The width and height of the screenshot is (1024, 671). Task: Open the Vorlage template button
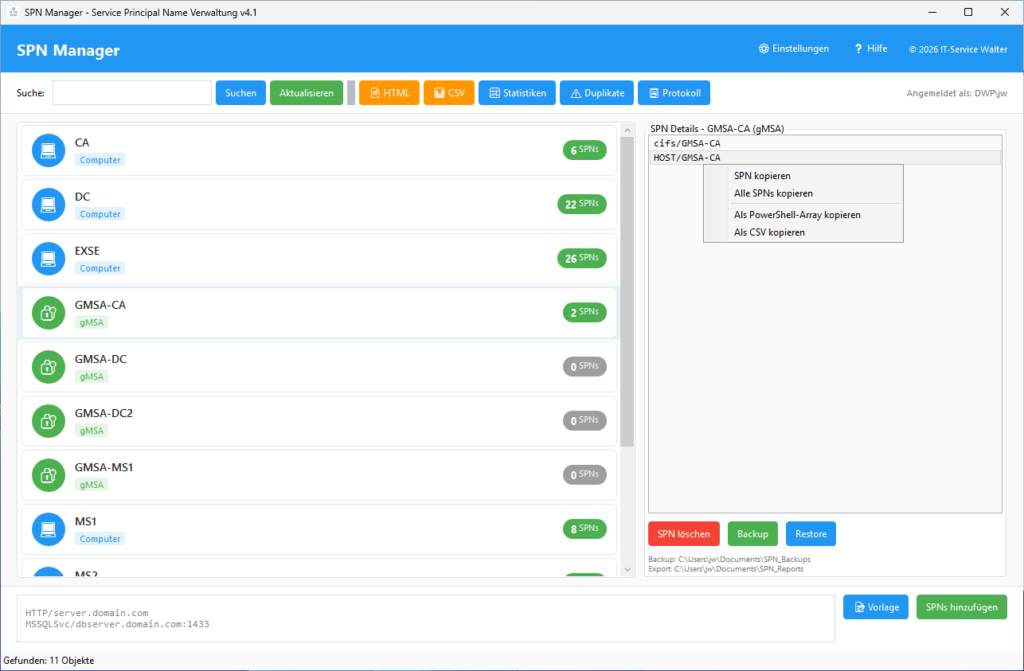875,607
